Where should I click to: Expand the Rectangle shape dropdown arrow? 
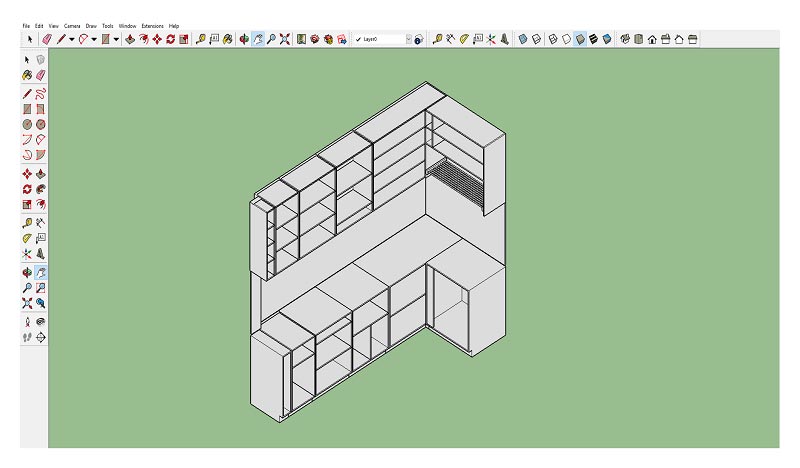pyautogui.click(x=116, y=39)
